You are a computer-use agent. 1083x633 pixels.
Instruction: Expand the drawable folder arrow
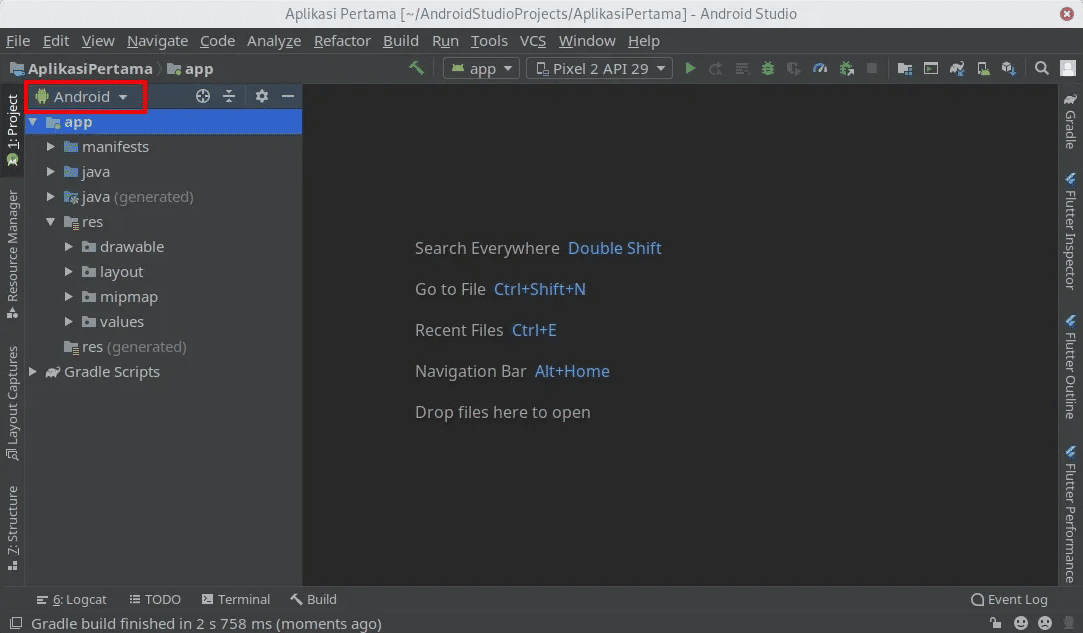(68, 247)
